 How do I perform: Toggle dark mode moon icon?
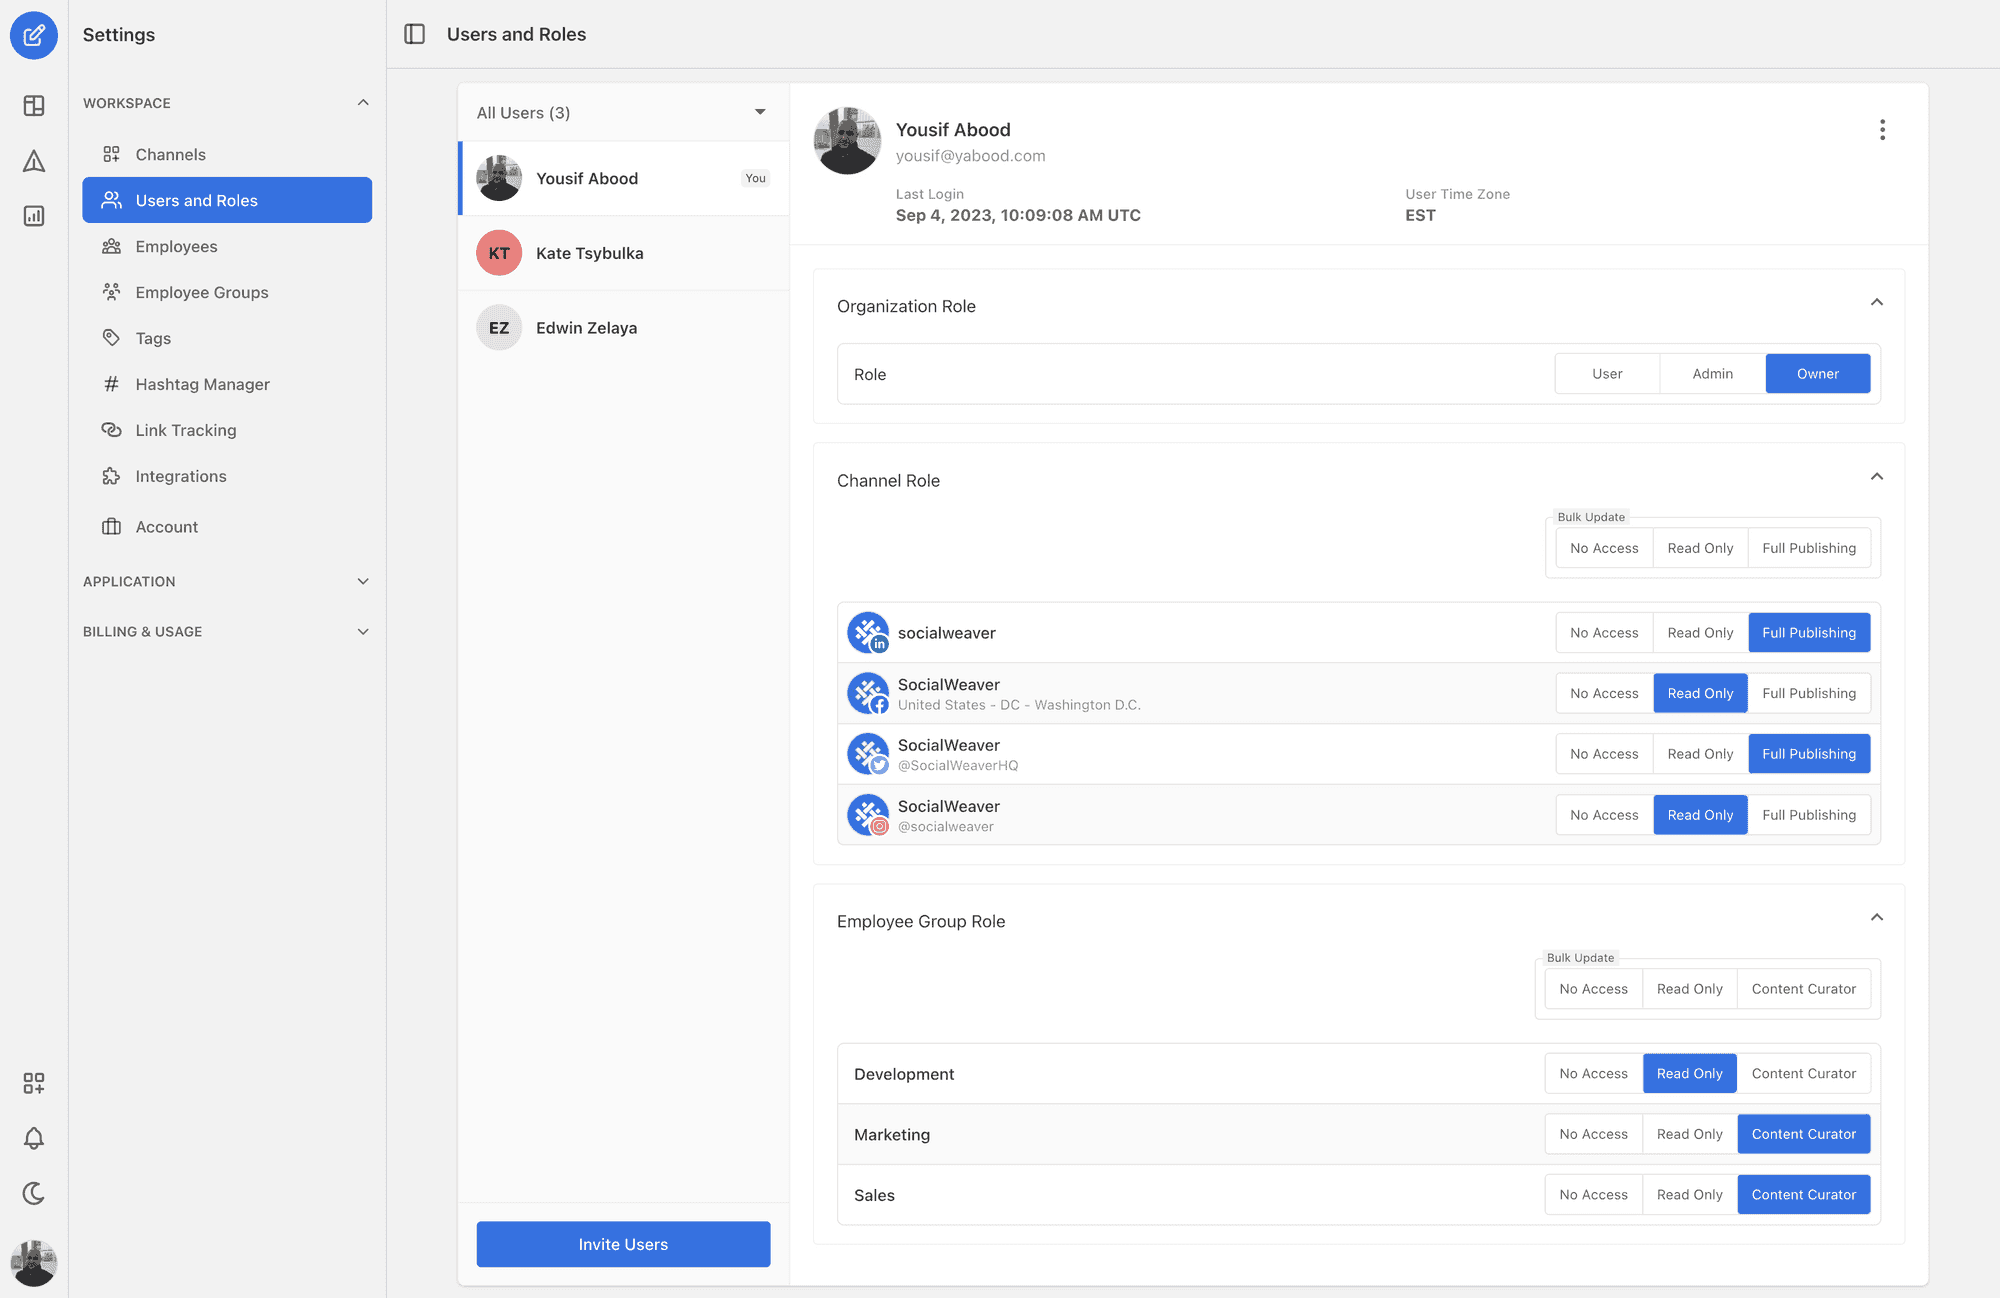pyautogui.click(x=34, y=1193)
